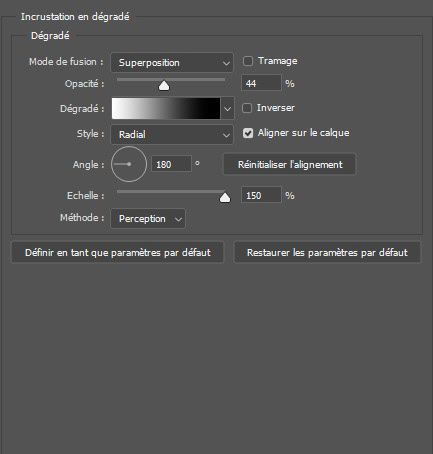Open the Style dropdown showing Radial
The image size is (433, 454).
coord(172,134)
